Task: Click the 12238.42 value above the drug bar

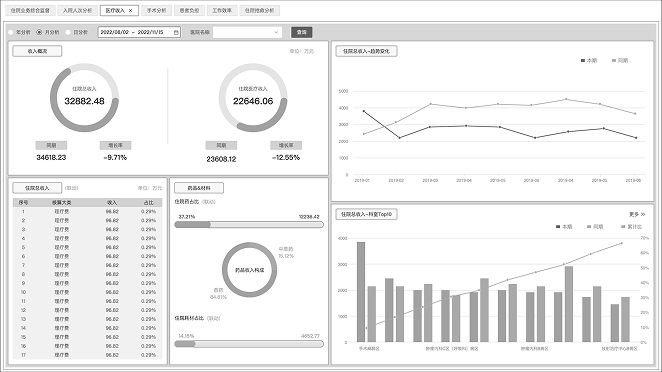Action: (x=309, y=217)
